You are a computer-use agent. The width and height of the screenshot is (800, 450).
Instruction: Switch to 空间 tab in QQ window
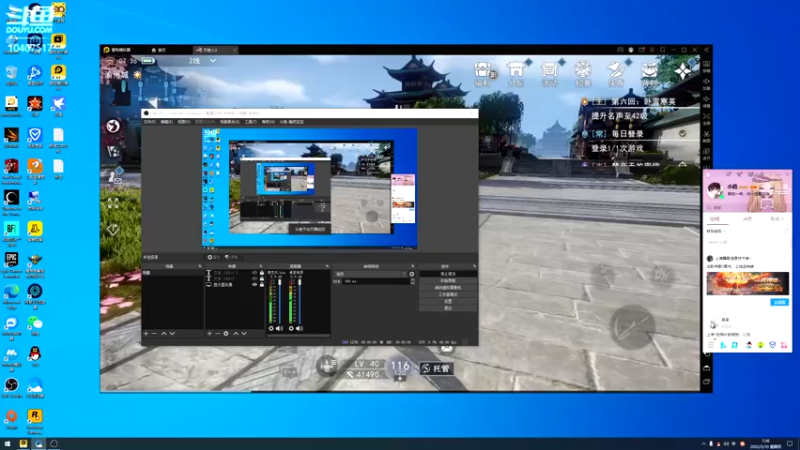click(715, 219)
